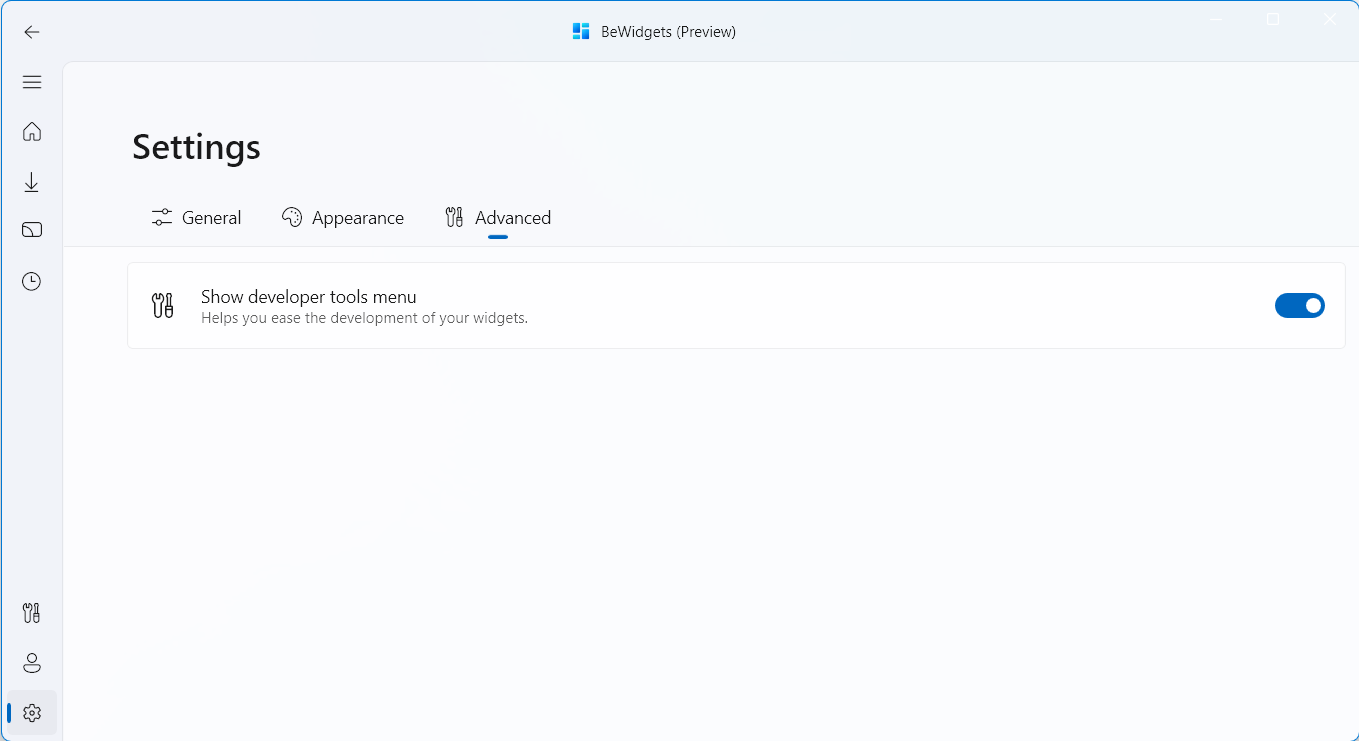This screenshot has height=741, width=1359.
Task: Click the developer tools icon beside the setting
Action: coord(162,305)
